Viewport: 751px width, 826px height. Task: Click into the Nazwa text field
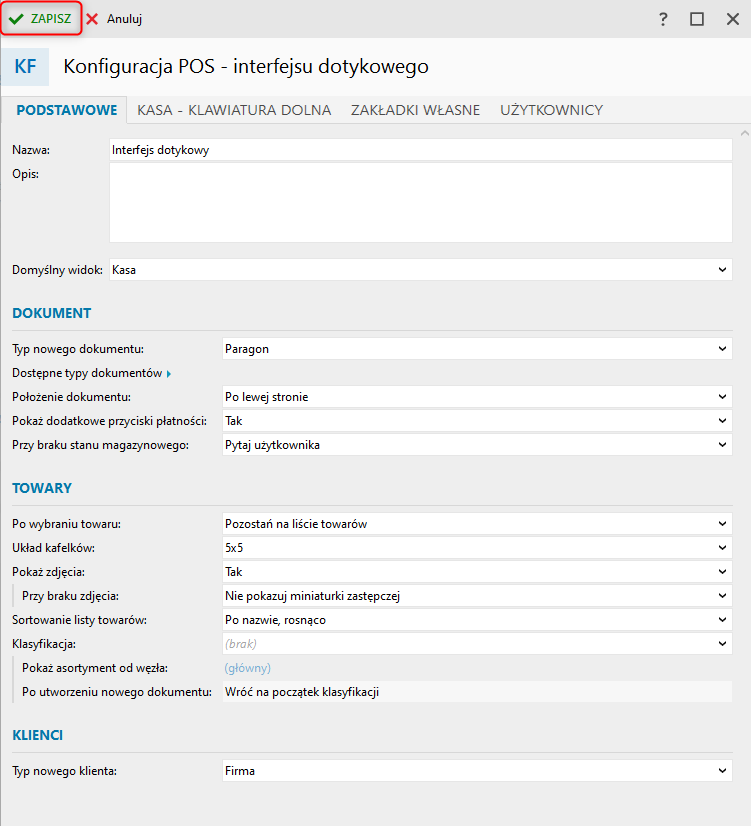coord(420,150)
